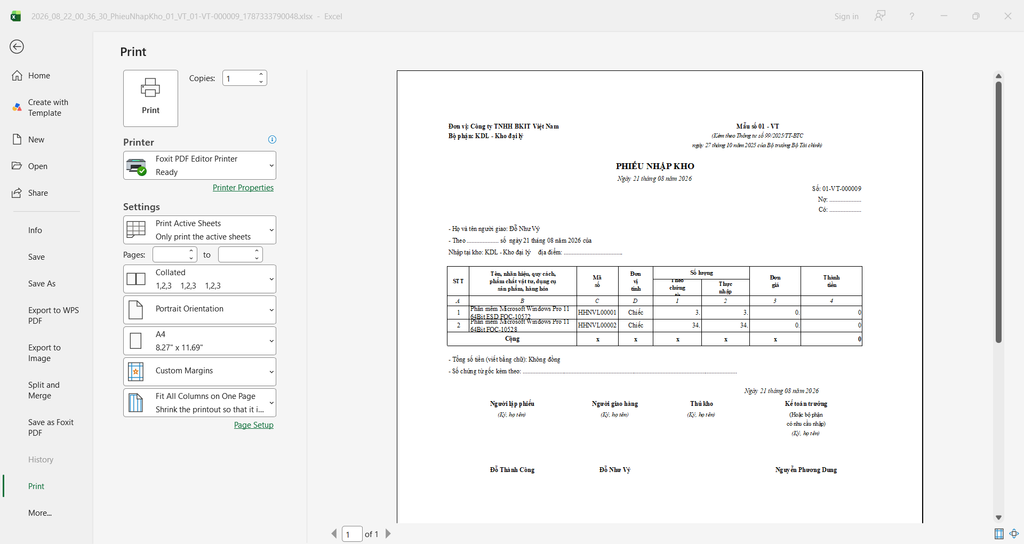Click the New document icon

point(17,140)
